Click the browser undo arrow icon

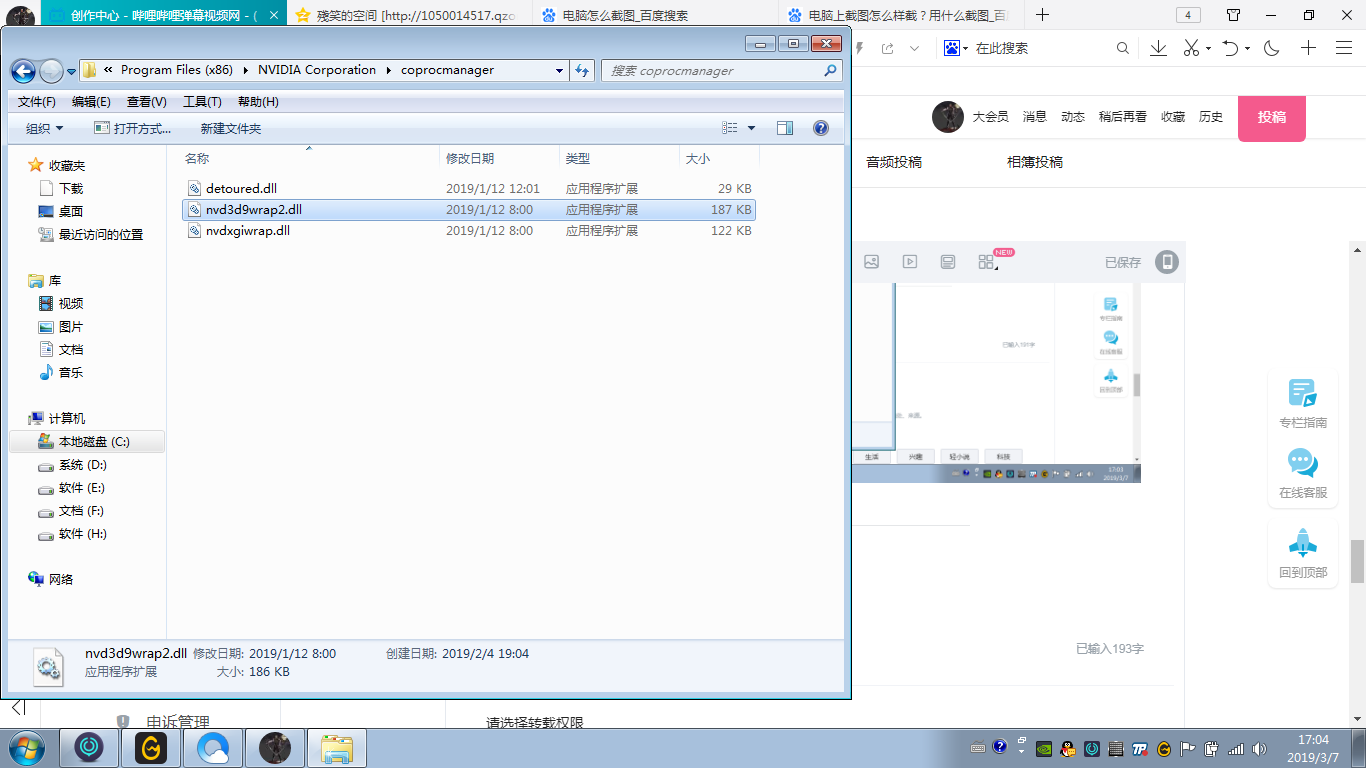pos(1231,48)
